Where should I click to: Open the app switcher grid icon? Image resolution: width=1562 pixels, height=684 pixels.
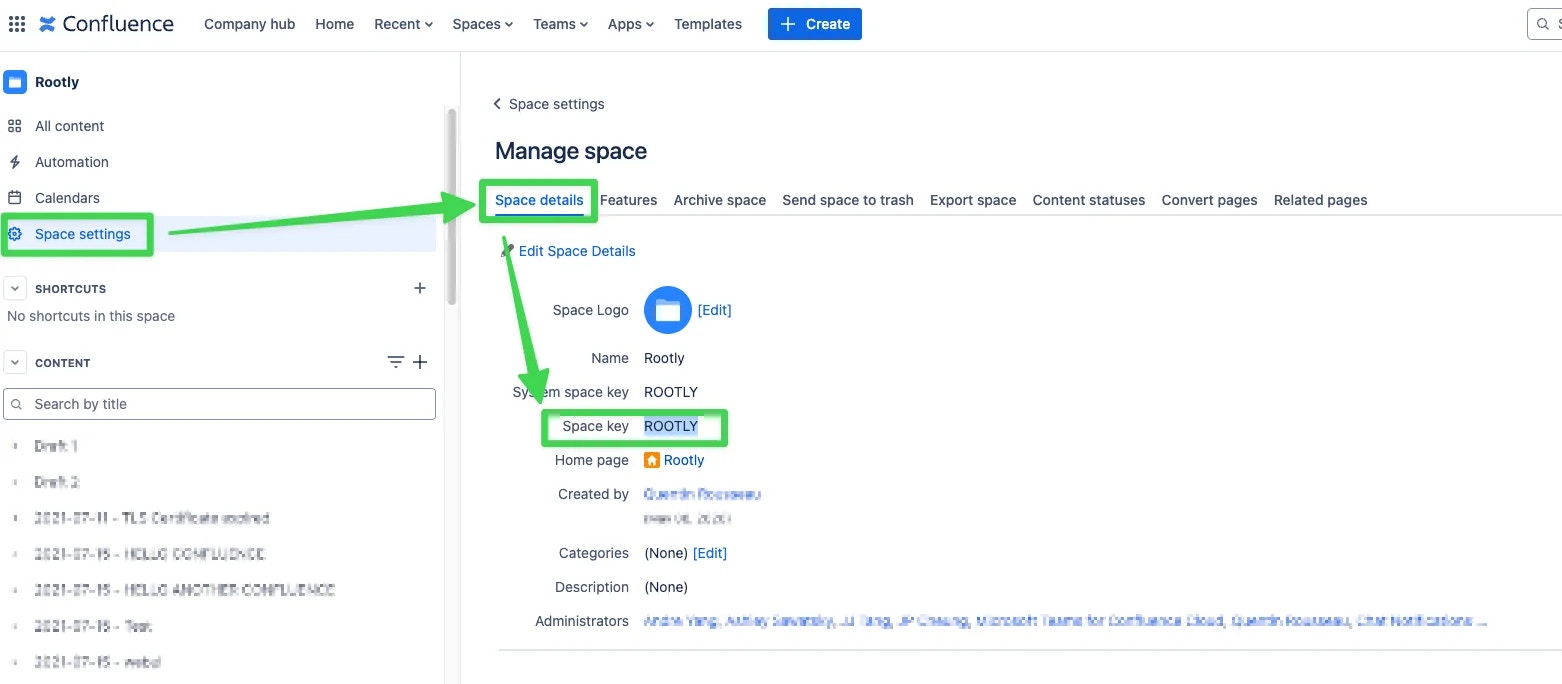[17, 24]
